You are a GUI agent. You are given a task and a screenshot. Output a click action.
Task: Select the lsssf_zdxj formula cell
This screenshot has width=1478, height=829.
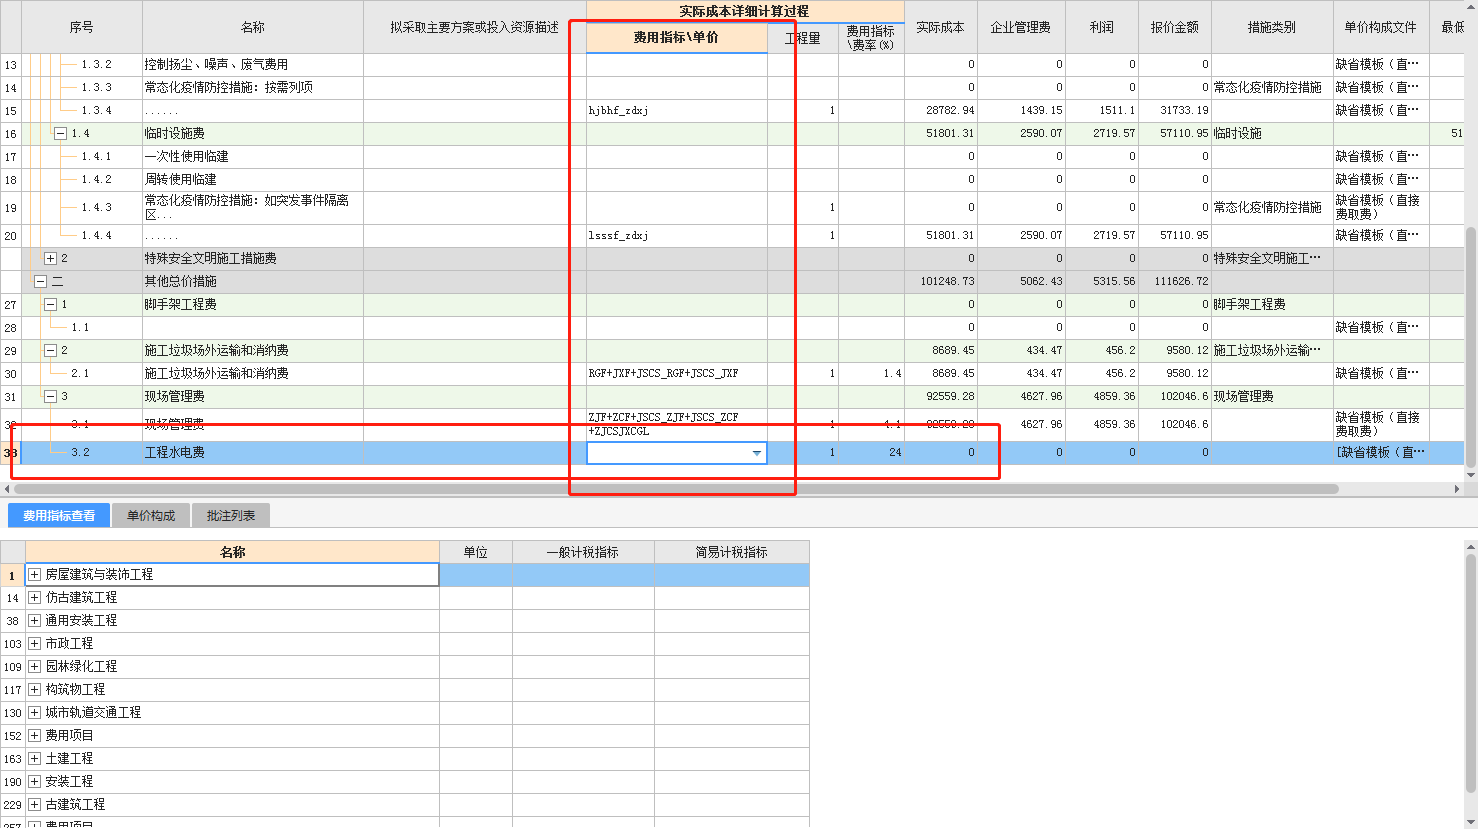tap(677, 236)
